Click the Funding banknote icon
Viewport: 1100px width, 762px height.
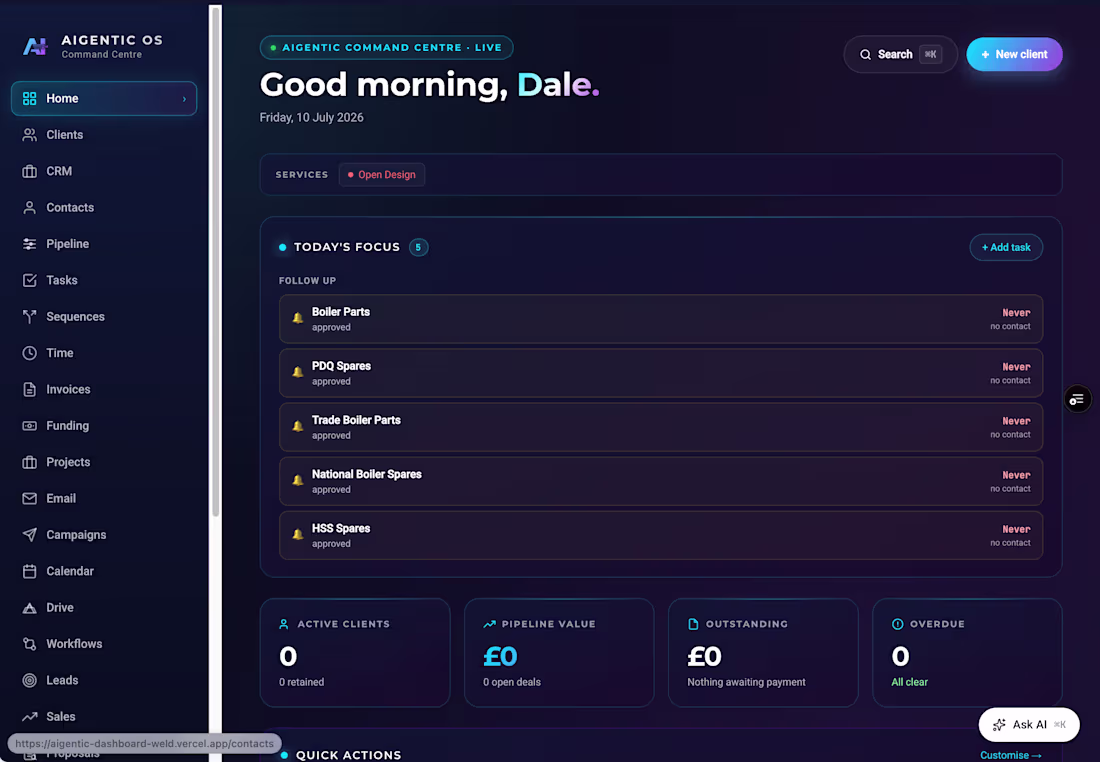pyautogui.click(x=29, y=426)
